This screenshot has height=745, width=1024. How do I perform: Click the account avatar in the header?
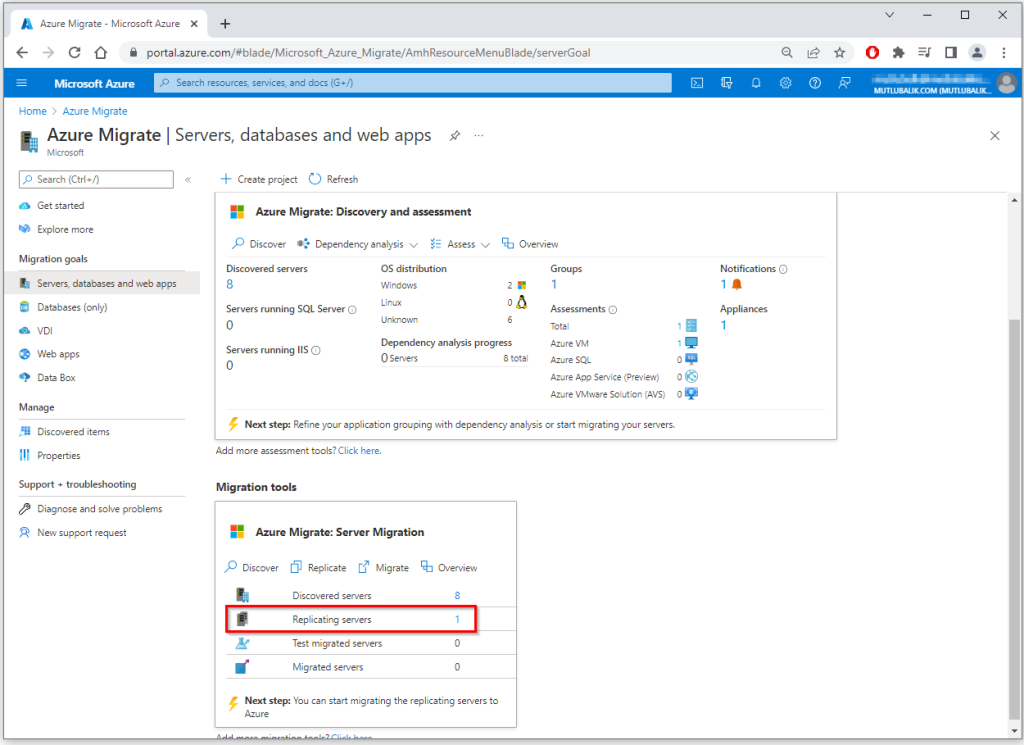(1006, 83)
